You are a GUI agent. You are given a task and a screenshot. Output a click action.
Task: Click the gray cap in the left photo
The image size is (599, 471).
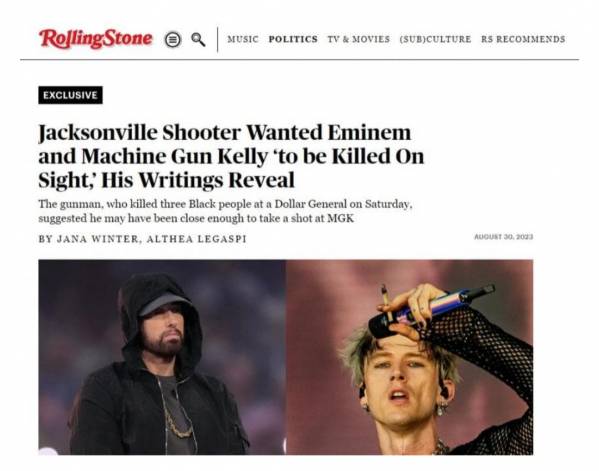coord(165,304)
